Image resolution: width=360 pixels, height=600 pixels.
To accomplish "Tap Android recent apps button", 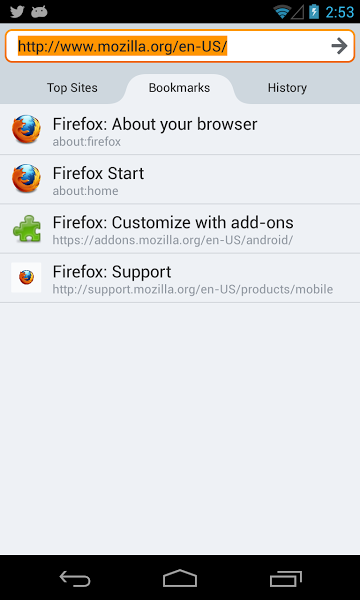I will [285, 579].
